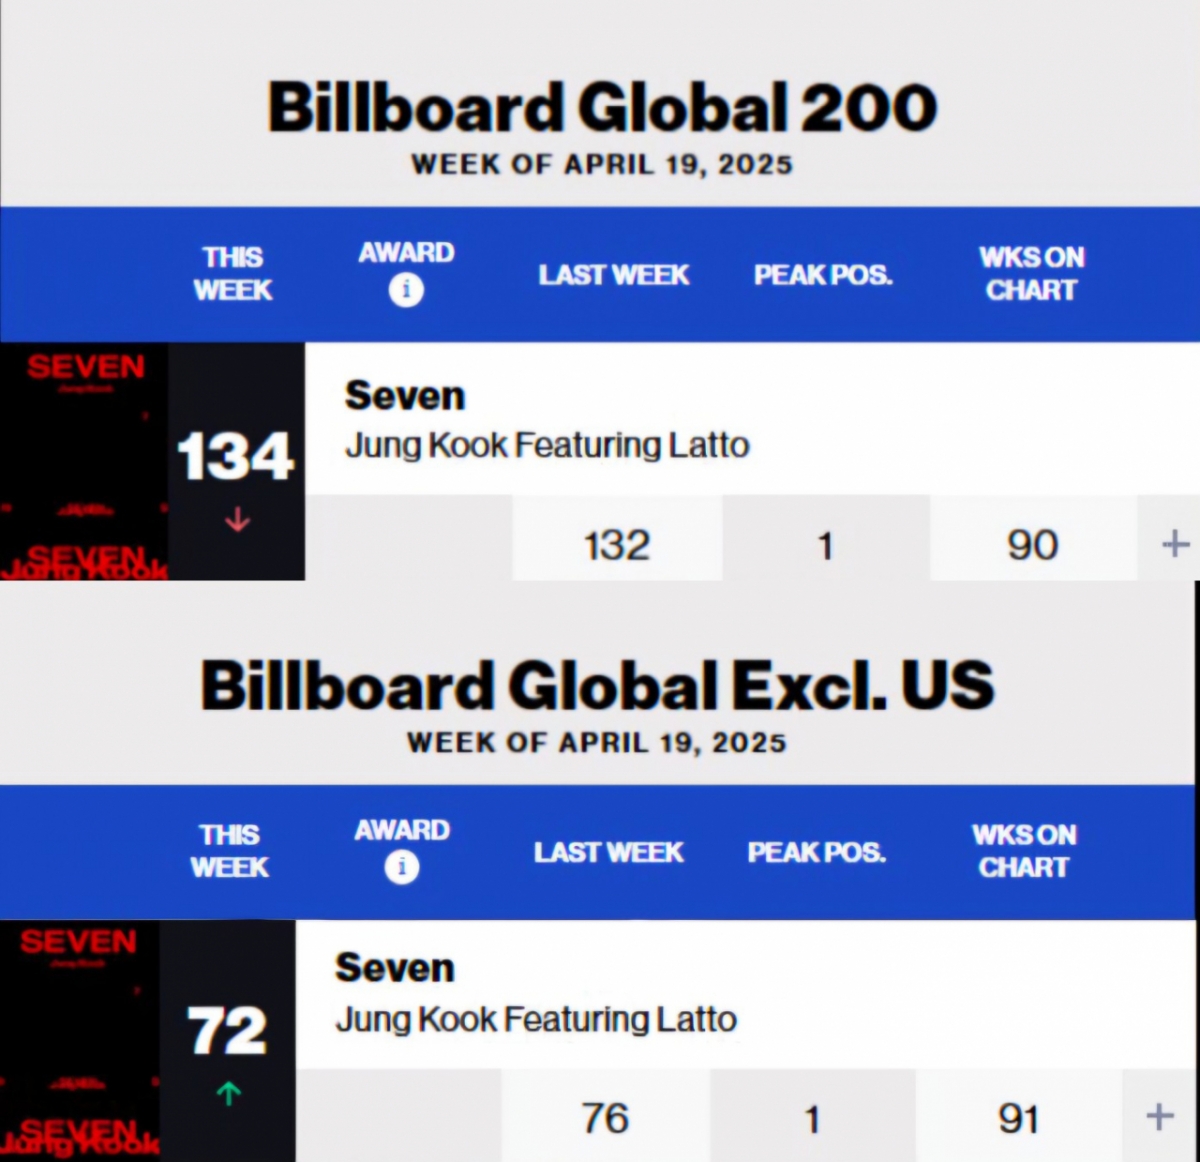Screen dimensions: 1200x1162
Task: Click the Billboard Global 200 chart heading
Action: click(x=602, y=108)
